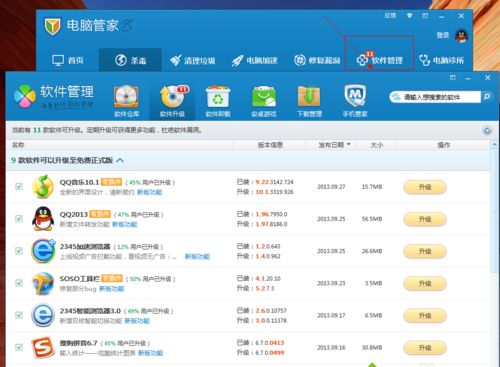Viewport: 500px width, 367px height.
Task: Uncheck the SOSO工具栏 checkbox
Action: (19, 283)
